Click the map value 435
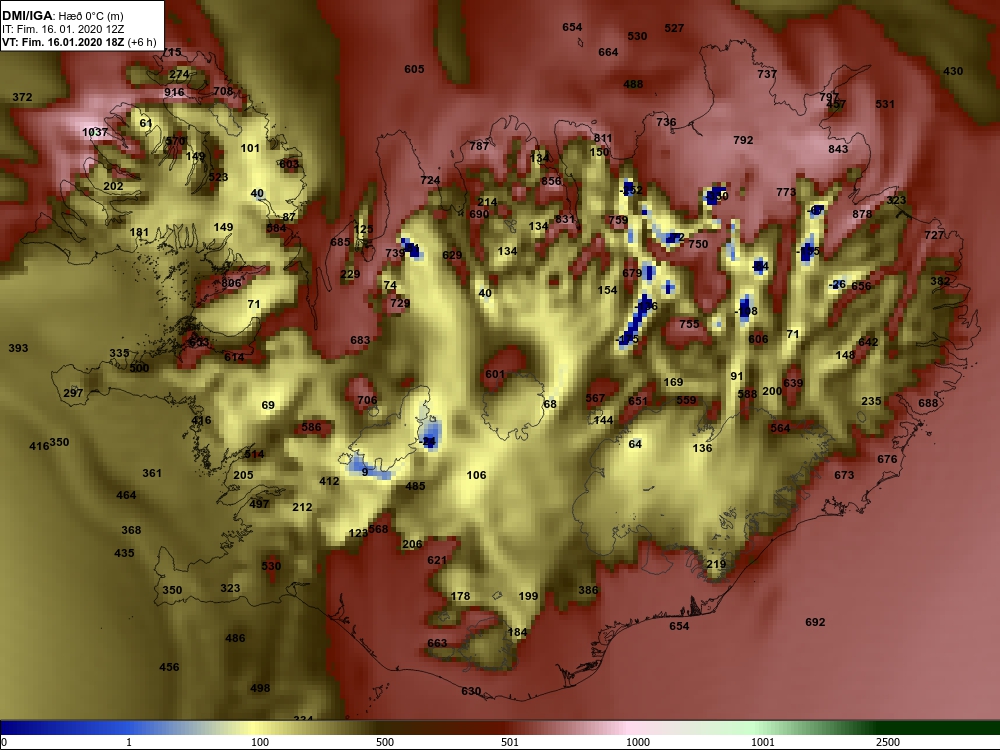The image size is (1000, 750). click(124, 553)
